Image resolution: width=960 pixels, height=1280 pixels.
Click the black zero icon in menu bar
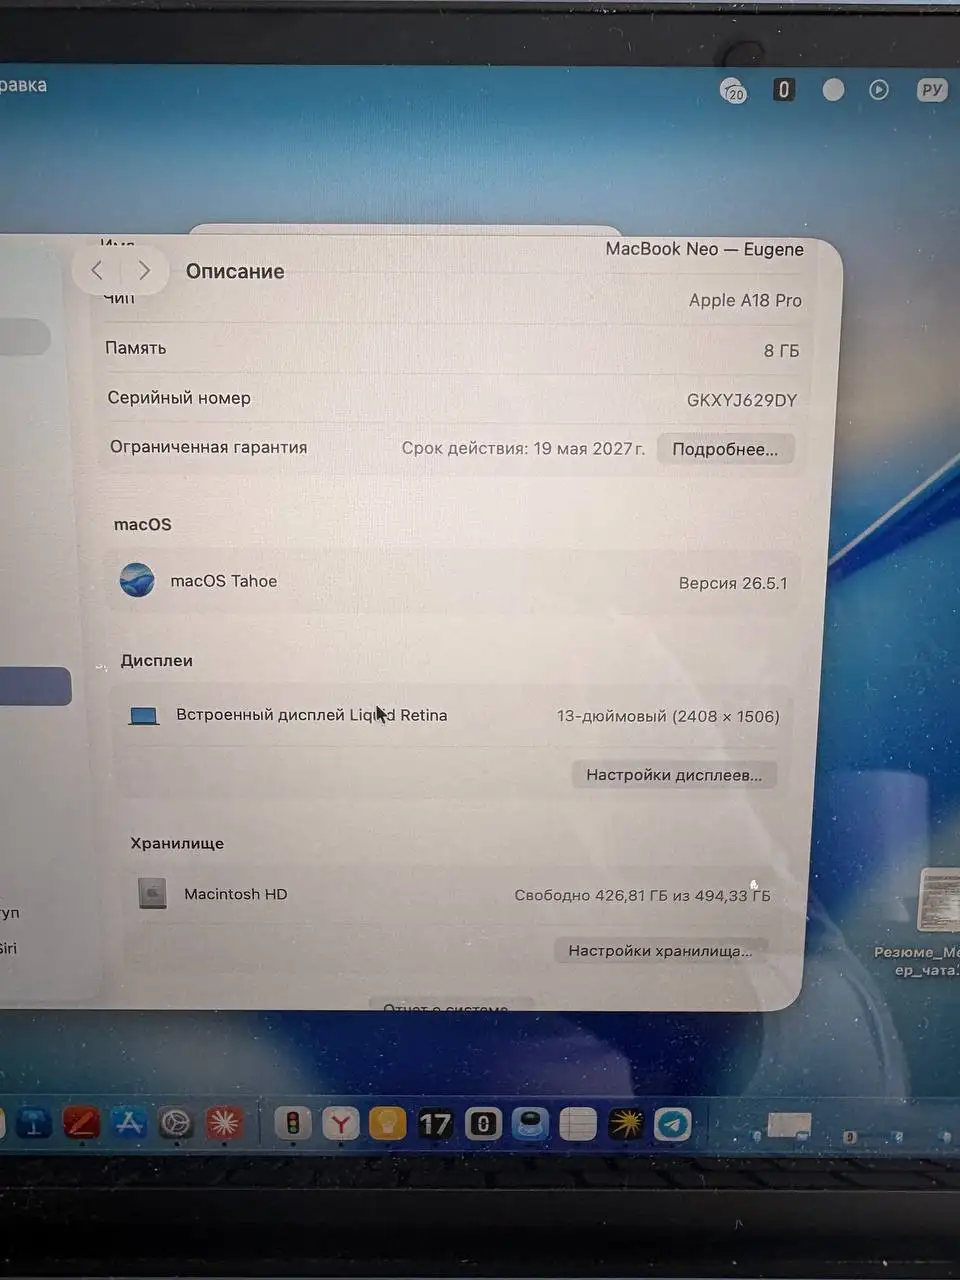pos(784,90)
